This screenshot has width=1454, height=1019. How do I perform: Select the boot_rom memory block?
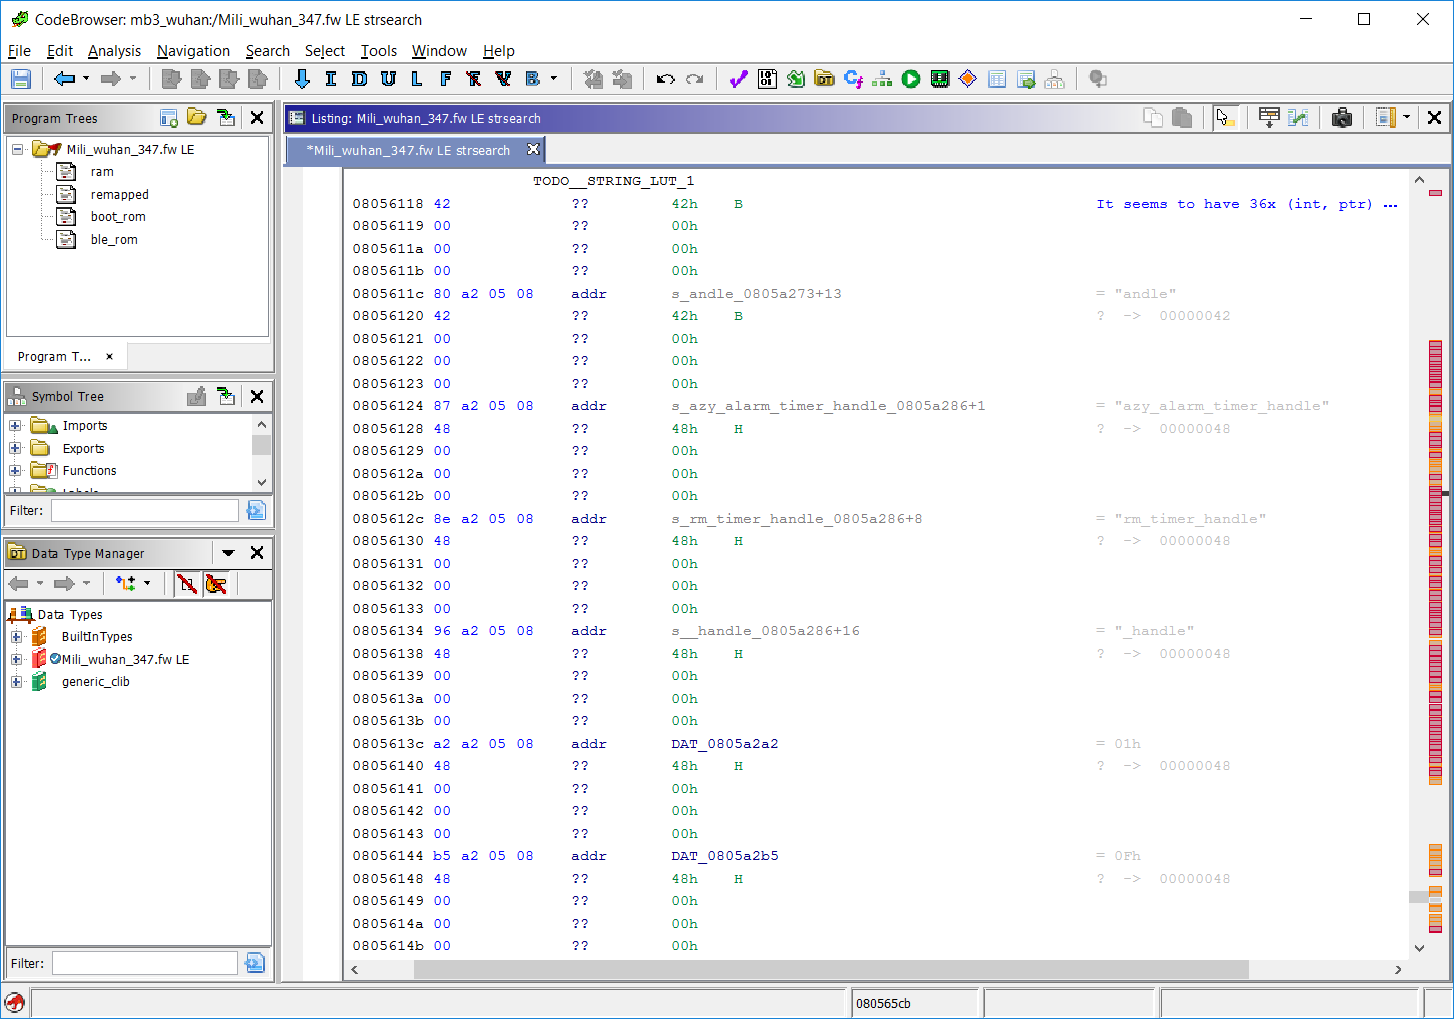pyautogui.click(x=118, y=217)
